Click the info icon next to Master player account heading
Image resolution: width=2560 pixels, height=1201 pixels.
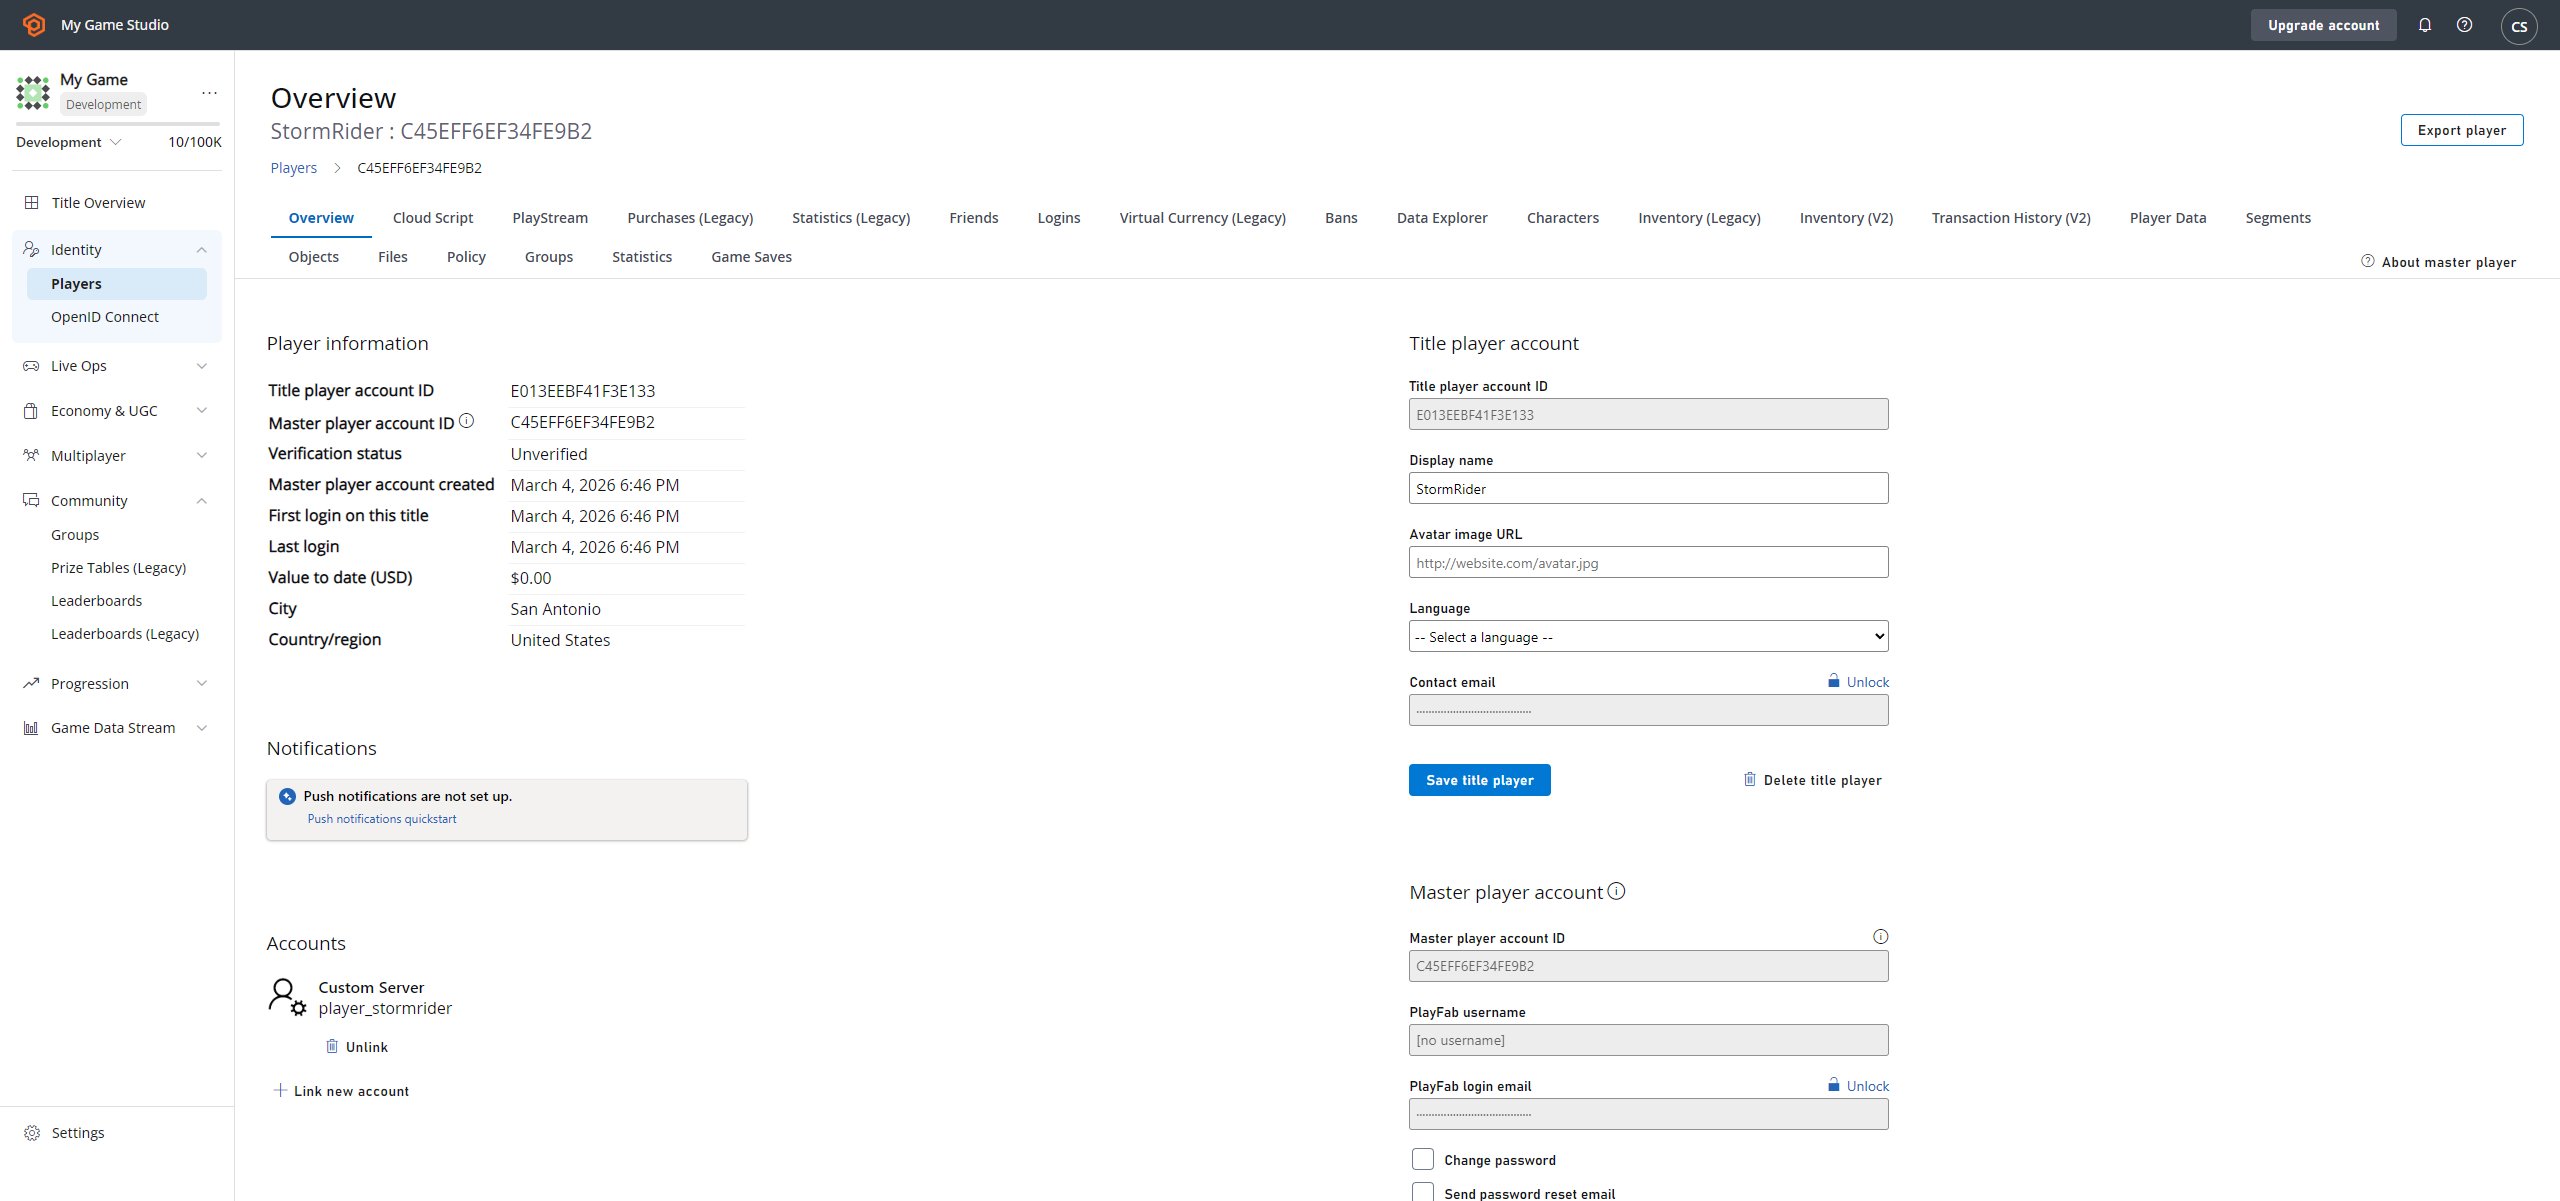[1617, 891]
